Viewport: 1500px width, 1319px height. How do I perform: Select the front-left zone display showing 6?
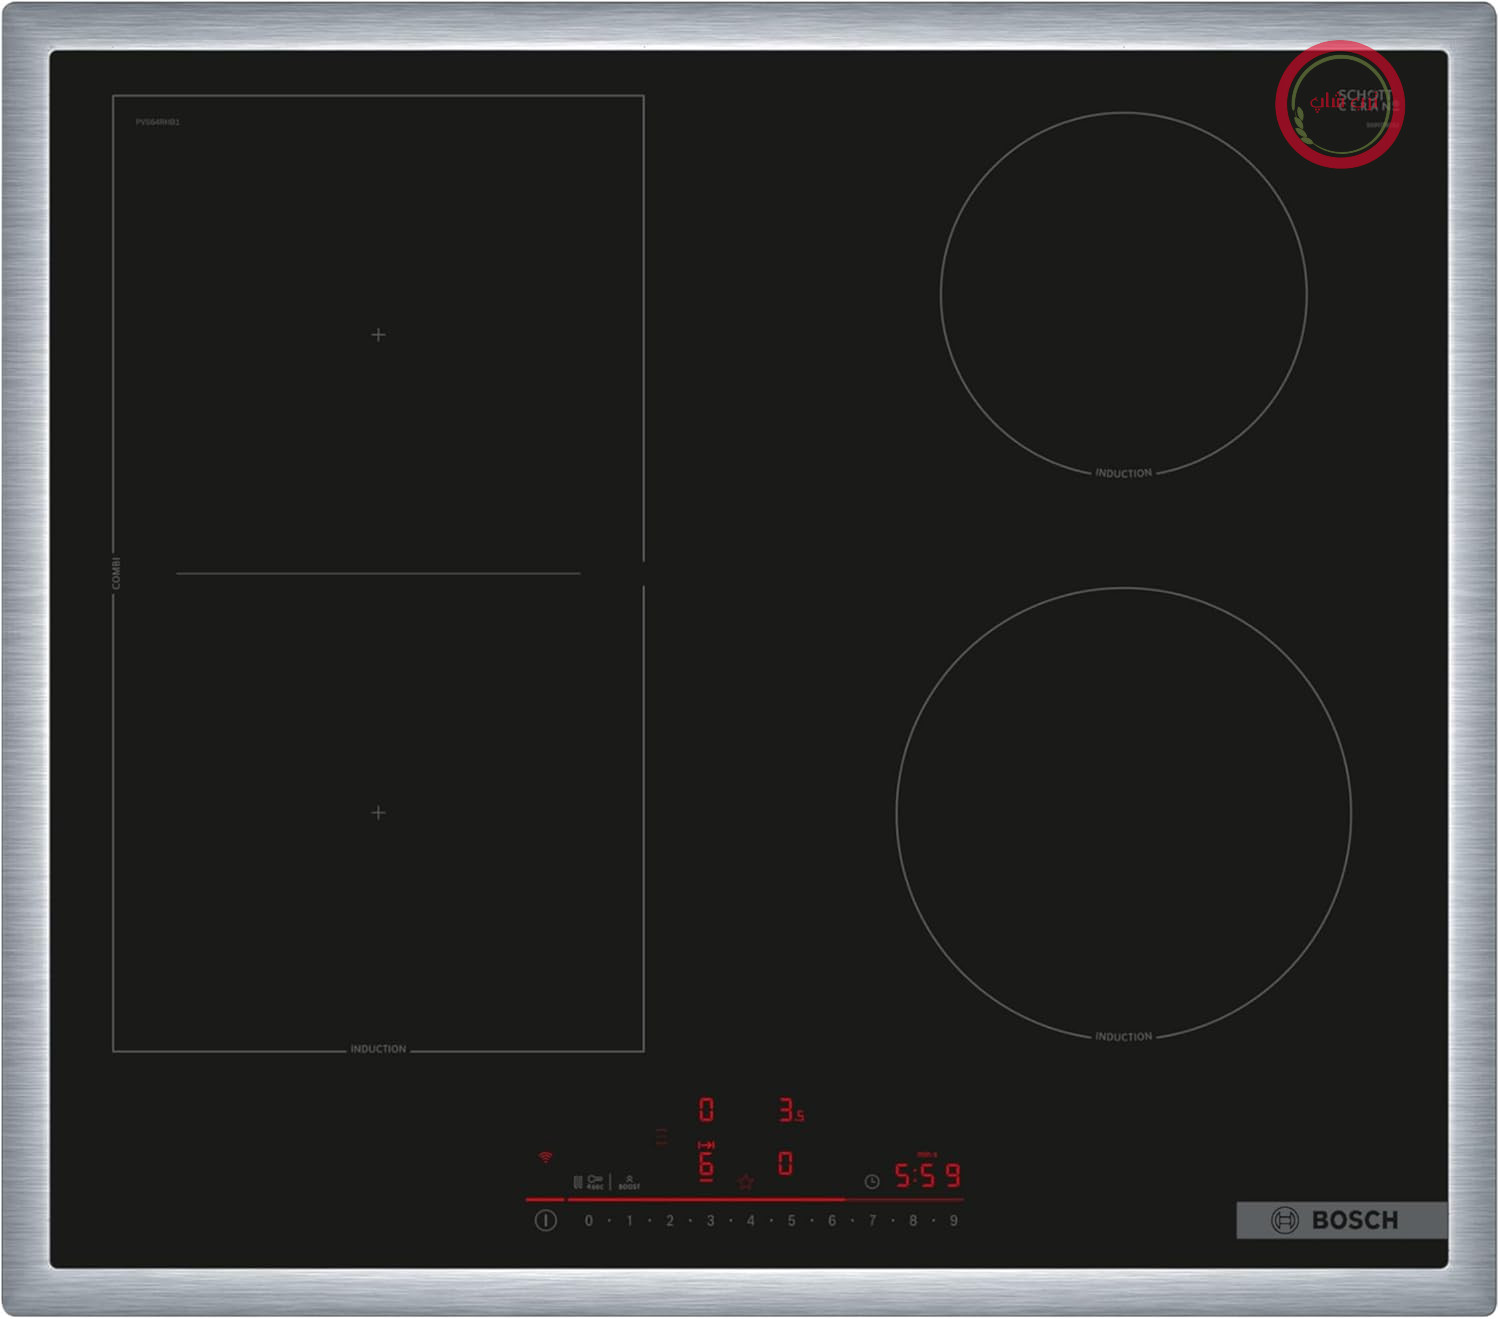706,1165
